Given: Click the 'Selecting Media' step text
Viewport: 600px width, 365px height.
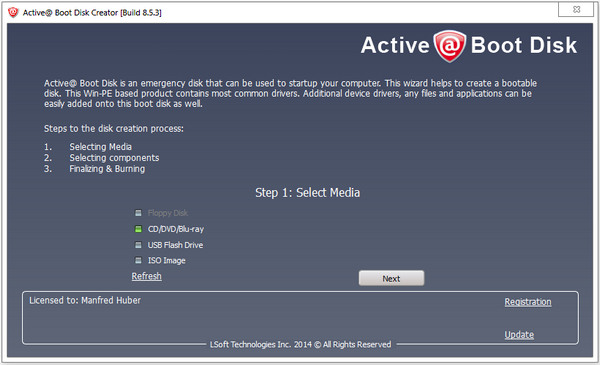Looking at the screenshot, I should (x=100, y=147).
